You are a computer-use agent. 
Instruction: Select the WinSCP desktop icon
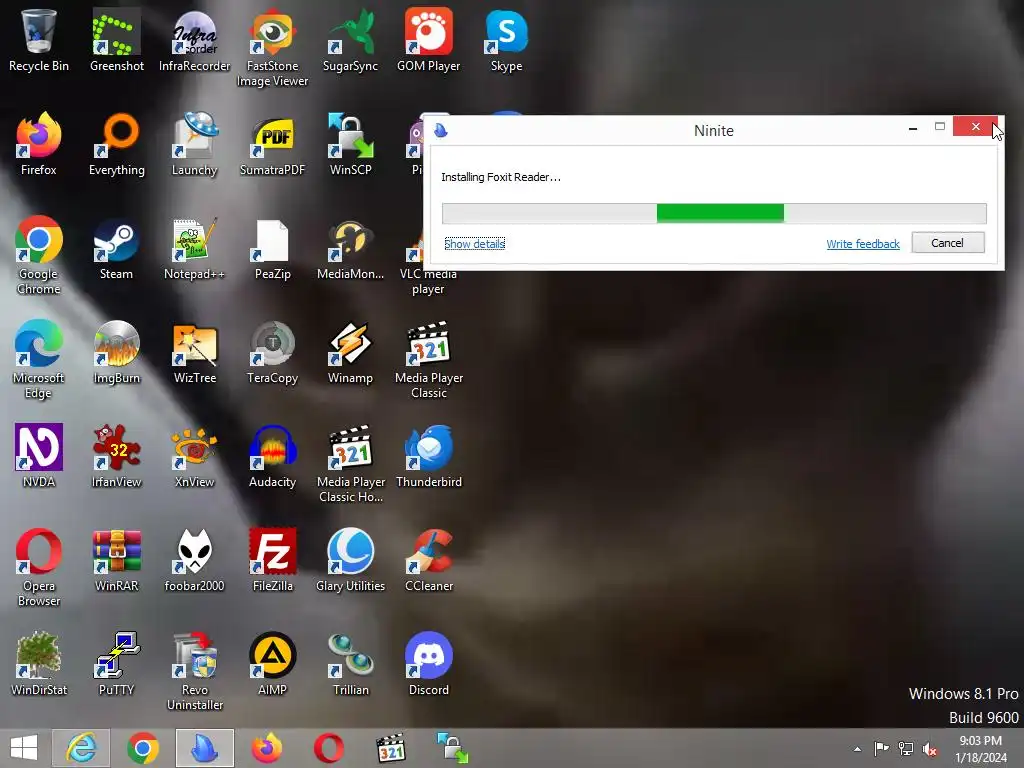click(351, 144)
